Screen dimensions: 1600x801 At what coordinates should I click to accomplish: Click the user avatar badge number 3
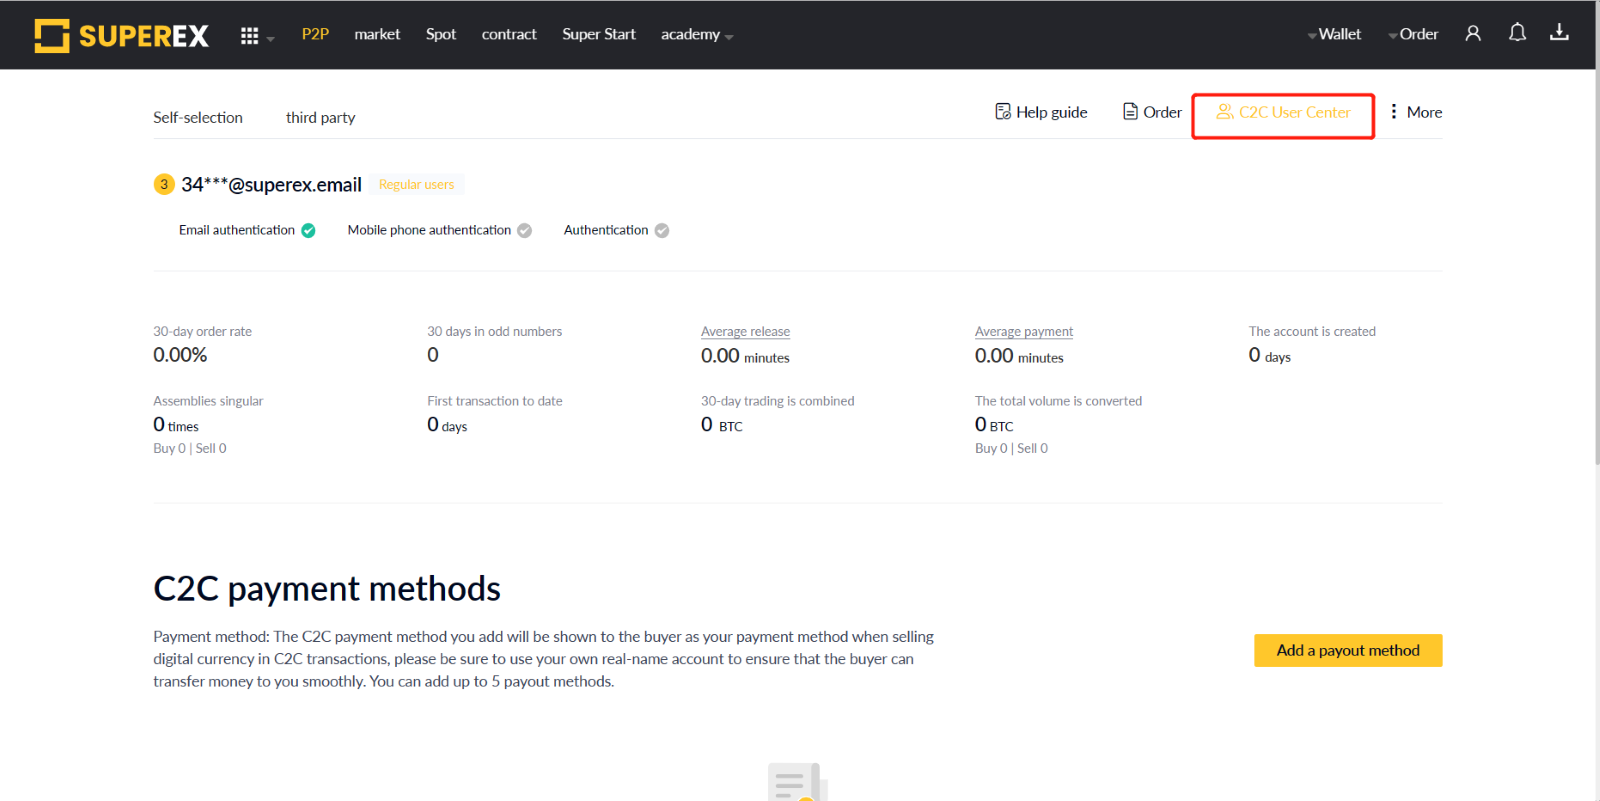[x=164, y=184]
